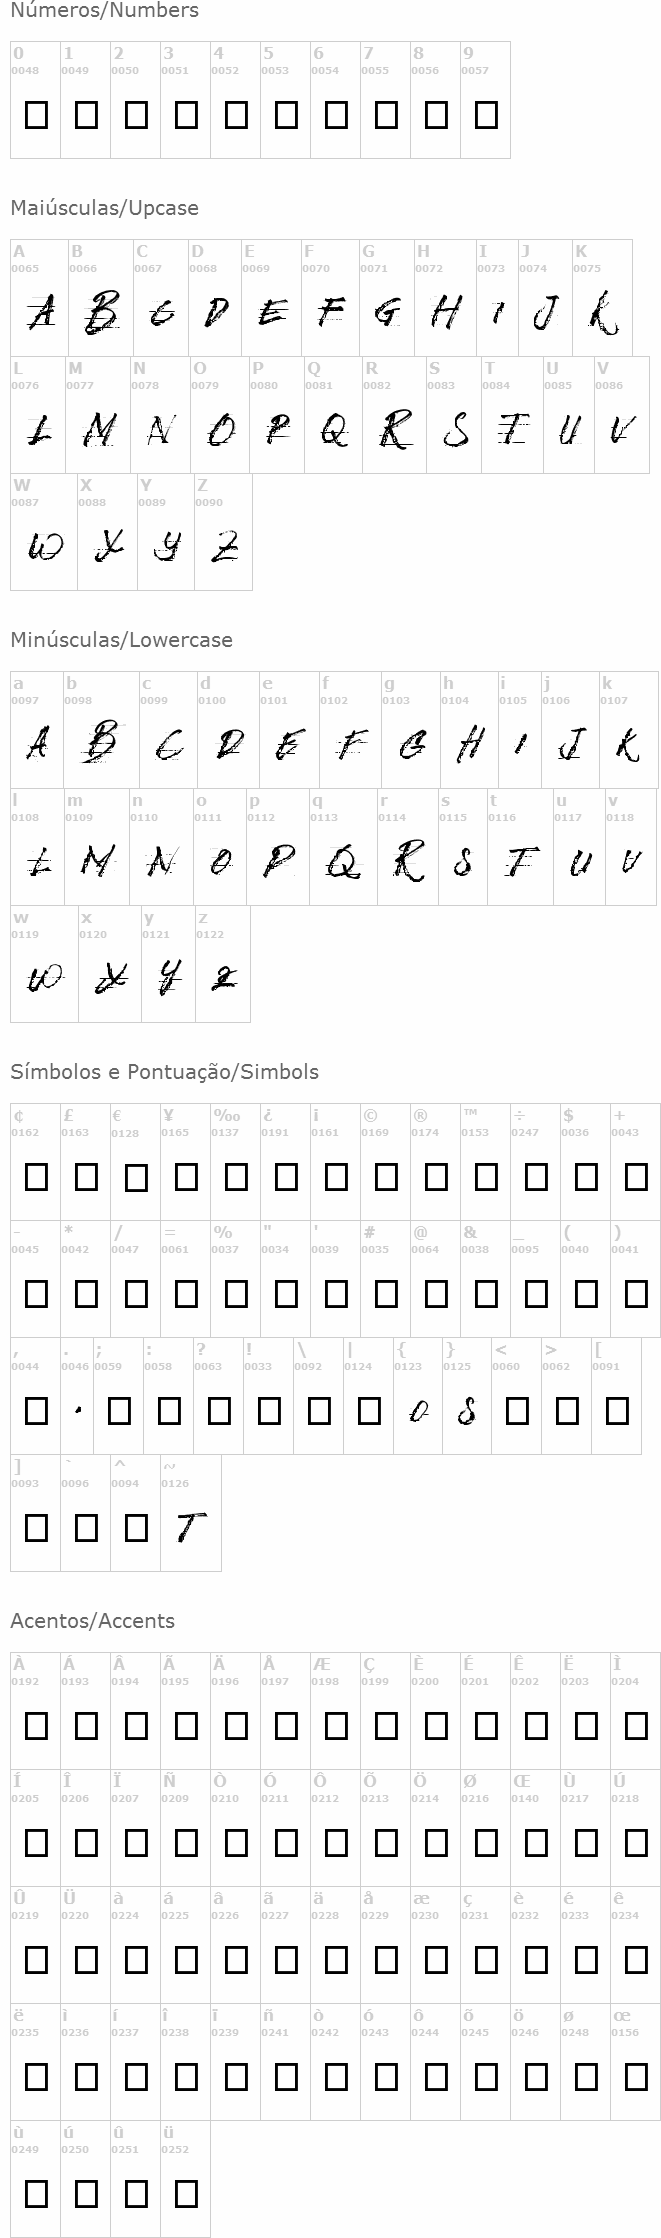Click the right brace glyph cell 0125
The width and height of the screenshot is (661, 2238).
[x=467, y=1411]
